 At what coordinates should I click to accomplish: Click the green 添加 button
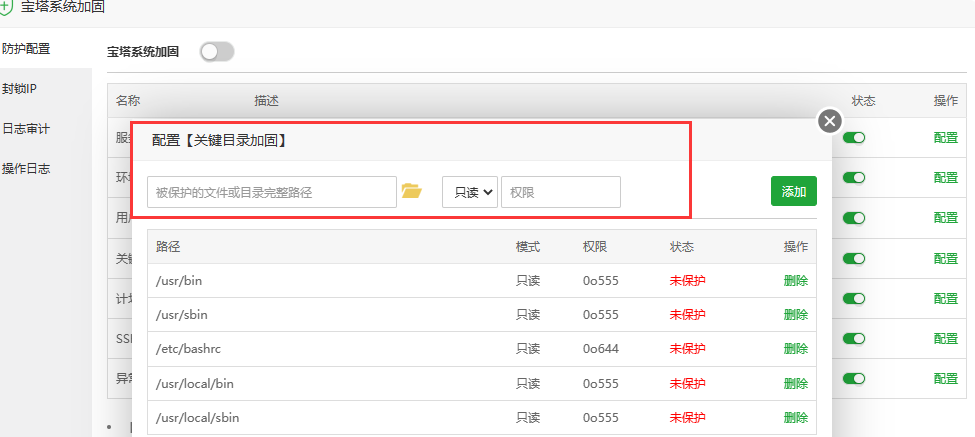click(793, 191)
